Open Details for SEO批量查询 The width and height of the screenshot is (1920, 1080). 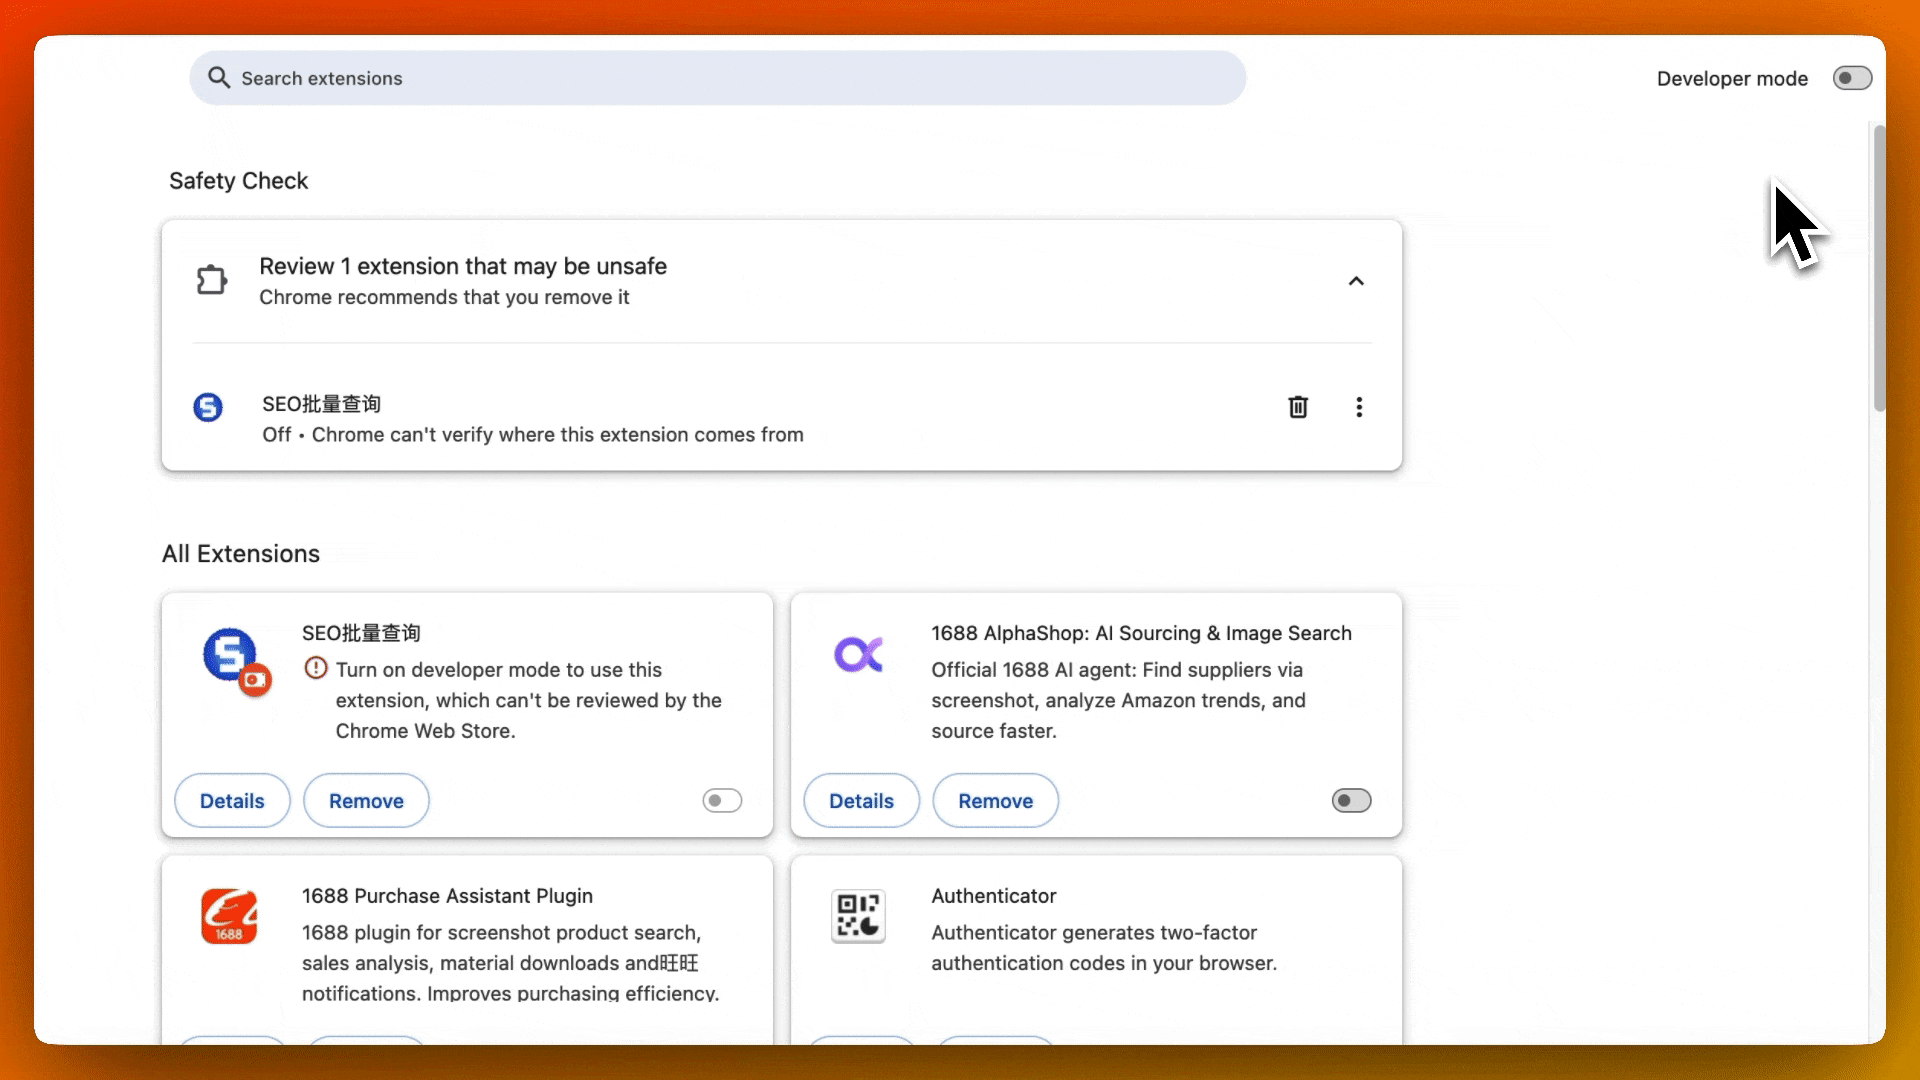pos(232,801)
